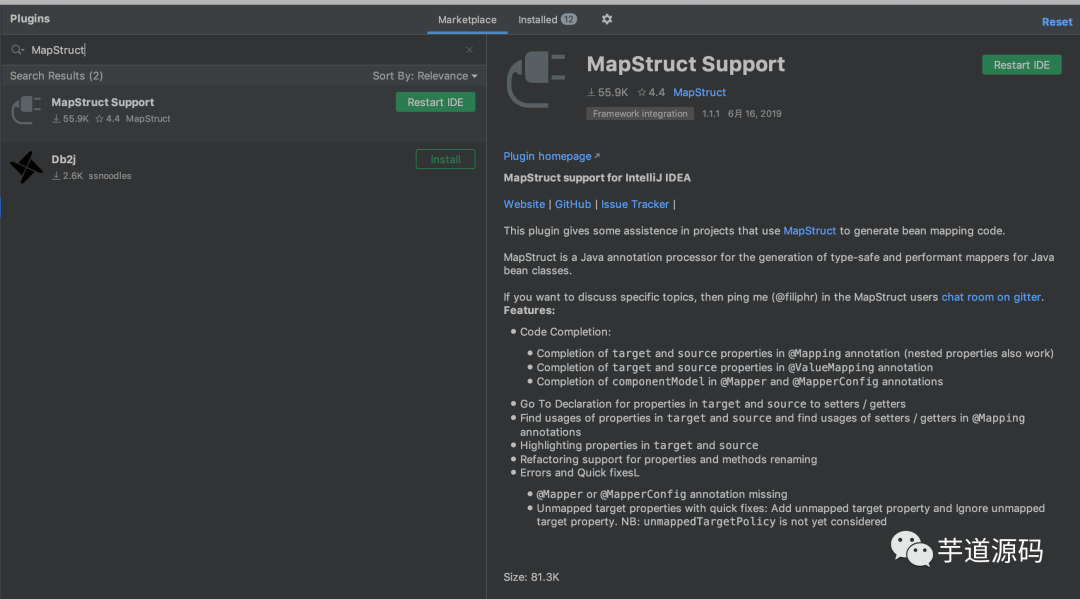Open the Website link

pyautogui.click(x=524, y=204)
